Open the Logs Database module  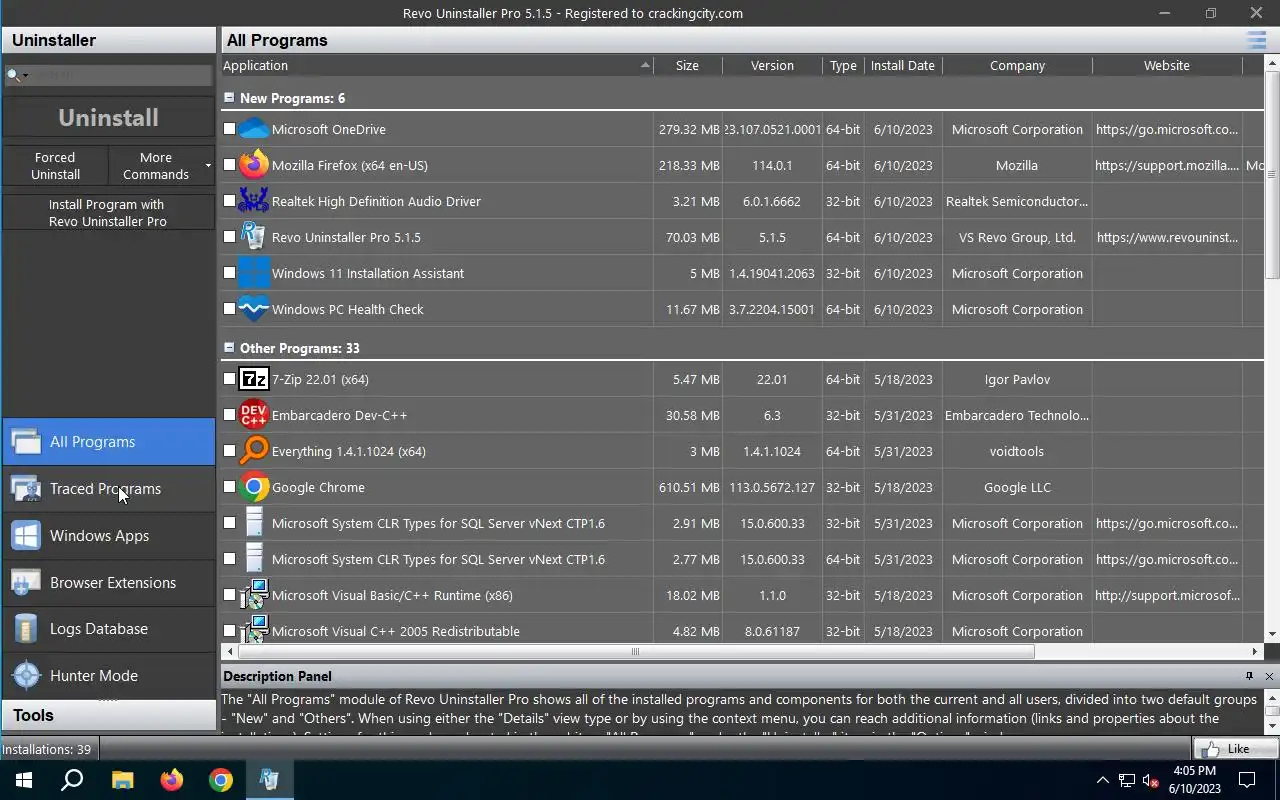coord(108,629)
